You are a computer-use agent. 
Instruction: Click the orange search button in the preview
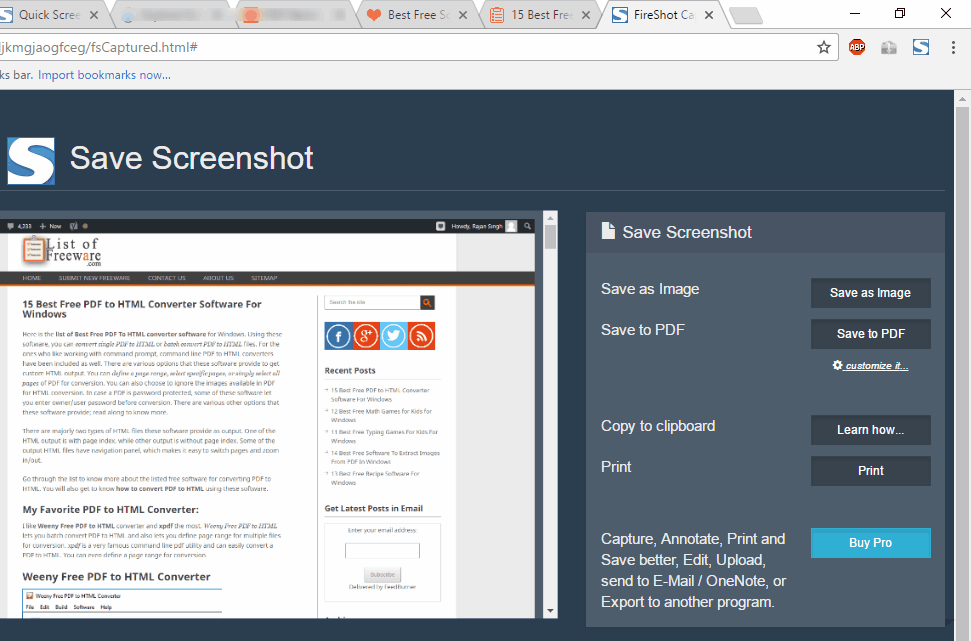coord(427,302)
